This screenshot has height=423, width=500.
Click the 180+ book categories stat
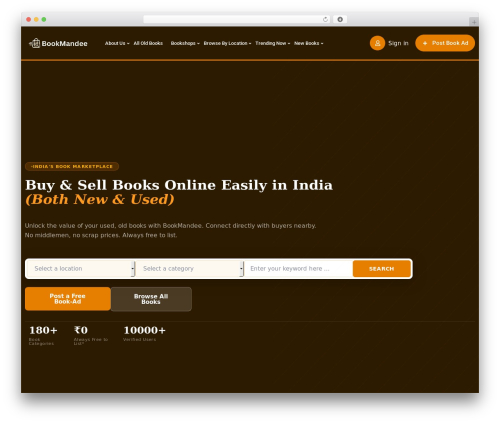pyautogui.click(x=43, y=335)
